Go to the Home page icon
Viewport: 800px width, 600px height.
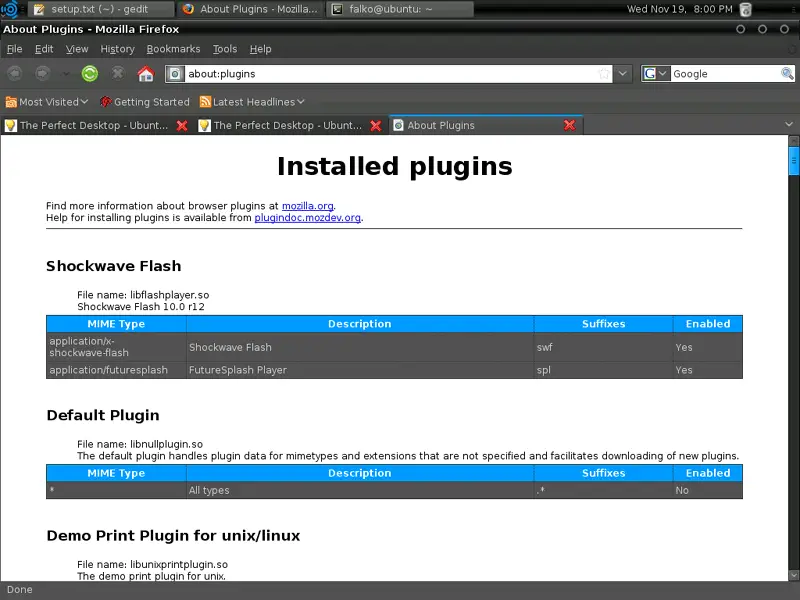146,74
